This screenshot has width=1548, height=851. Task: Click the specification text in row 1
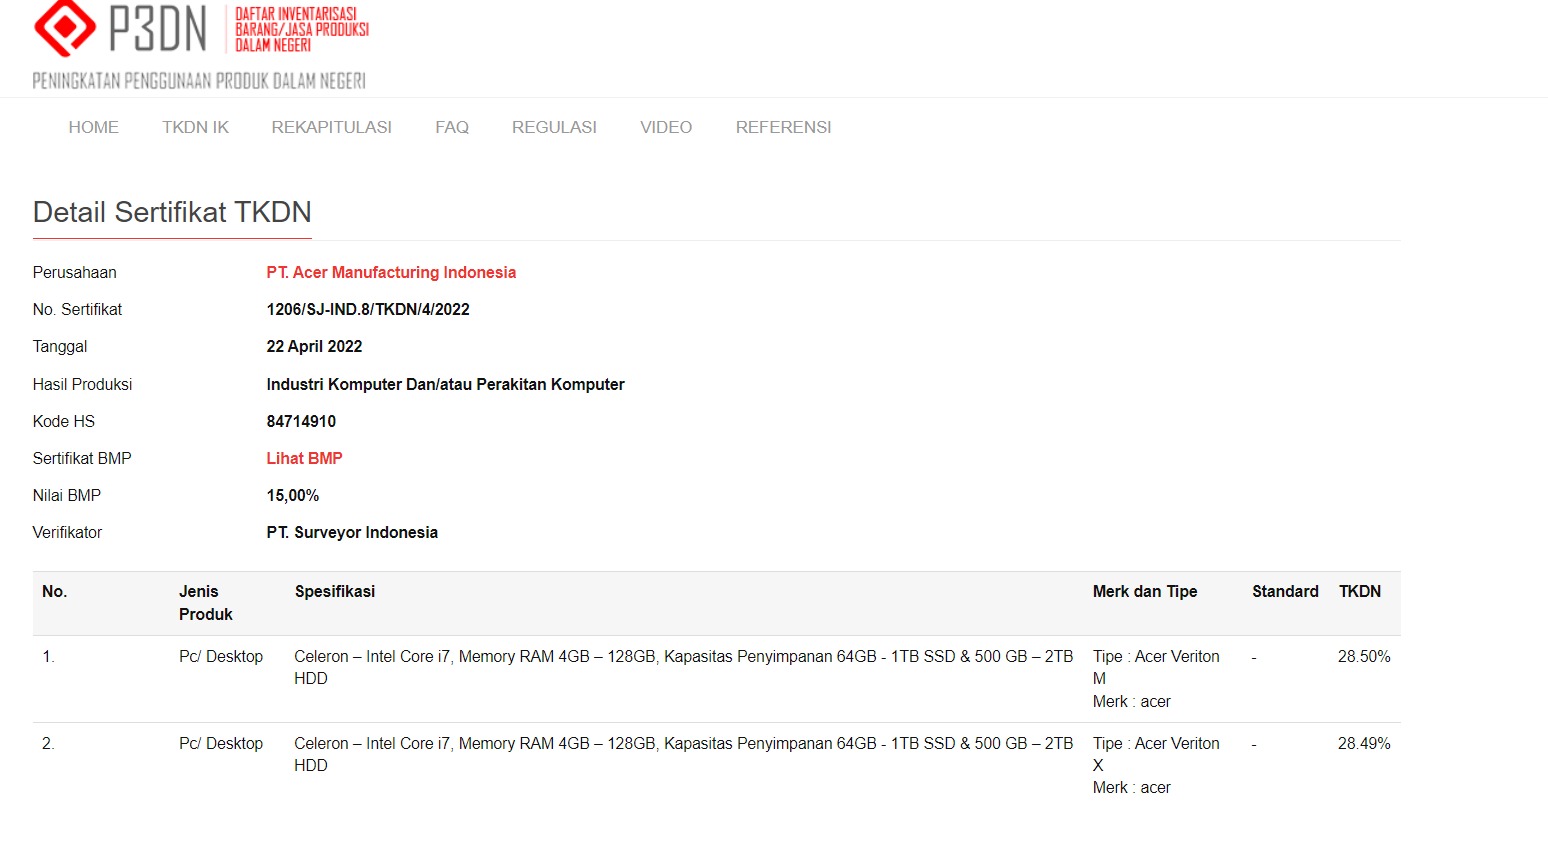684,667
